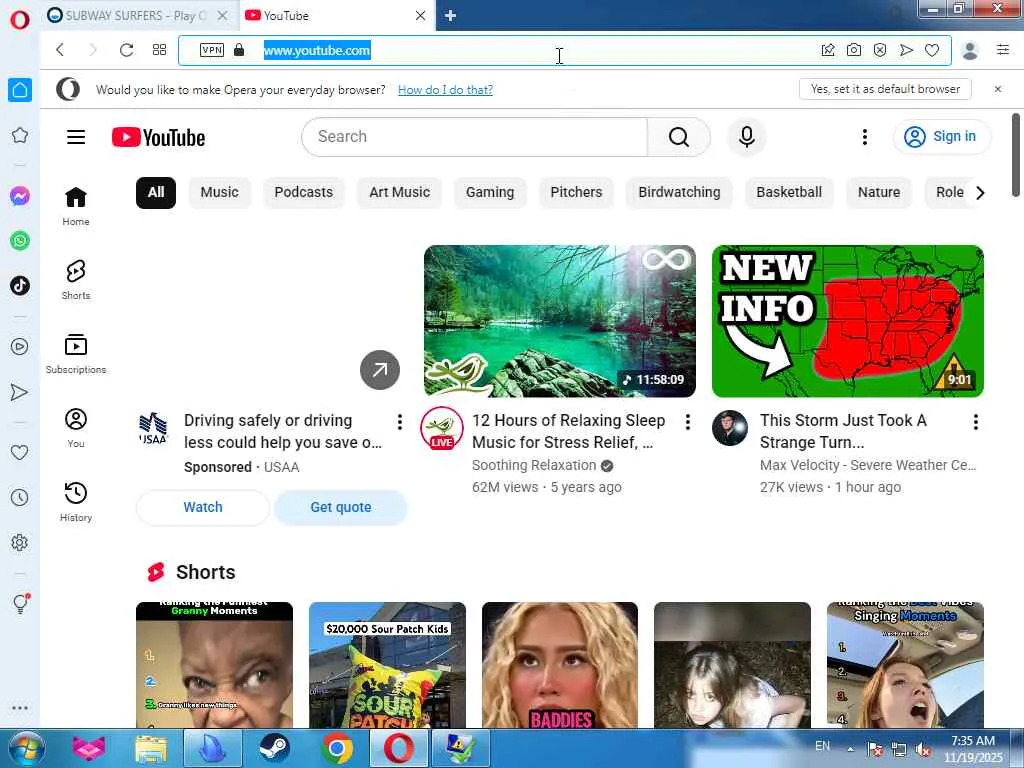This screenshot has height=768, width=1024.
Task: Open browsing history clock in Opera sidebar
Action: pyautogui.click(x=20, y=498)
